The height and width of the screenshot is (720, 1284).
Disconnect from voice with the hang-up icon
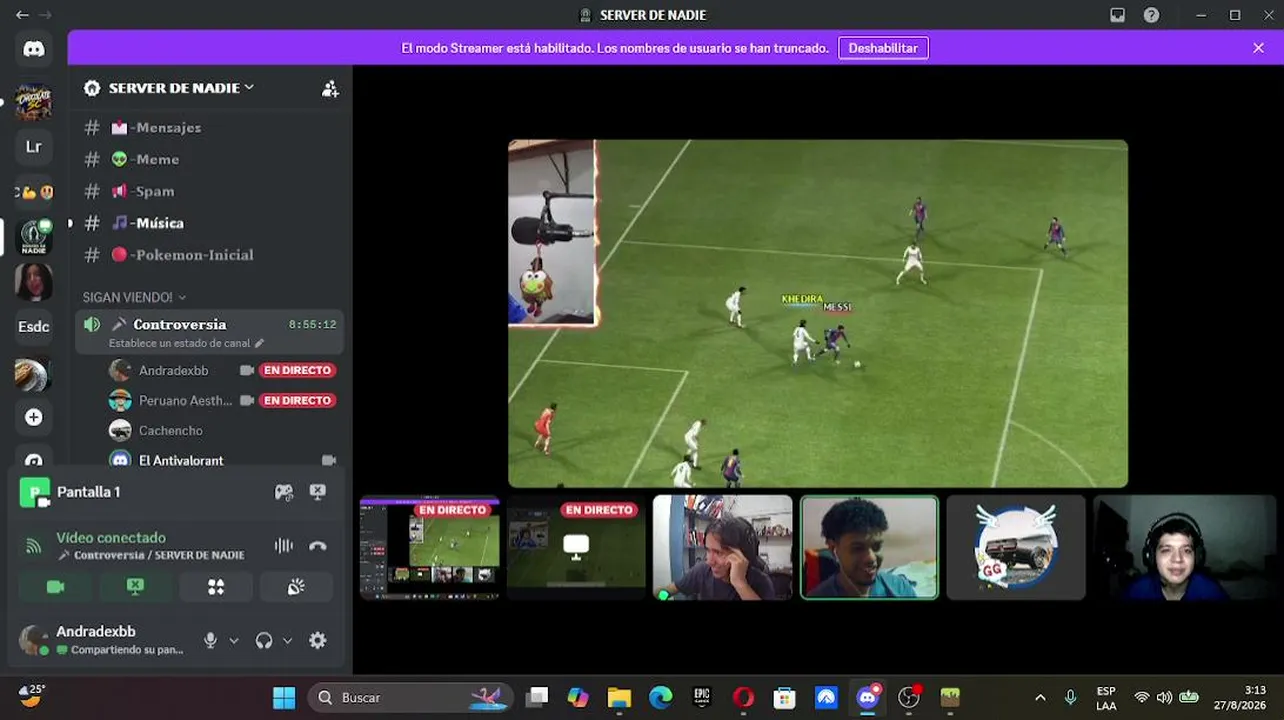pyautogui.click(x=318, y=546)
